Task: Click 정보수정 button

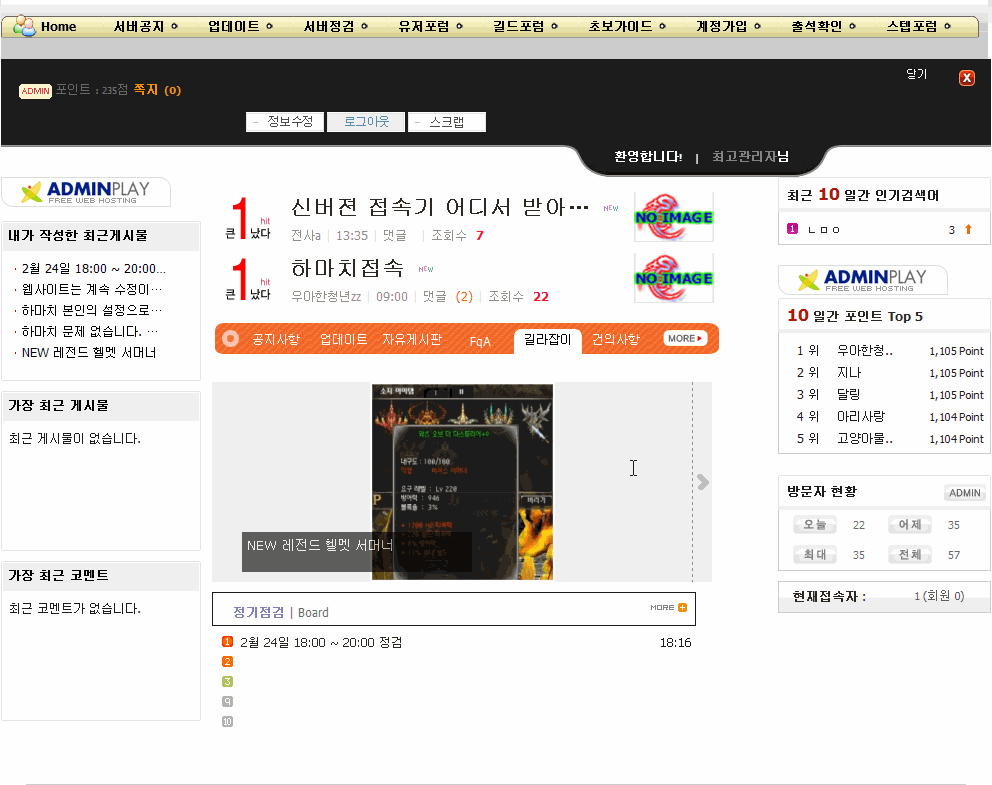Action: 285,121
